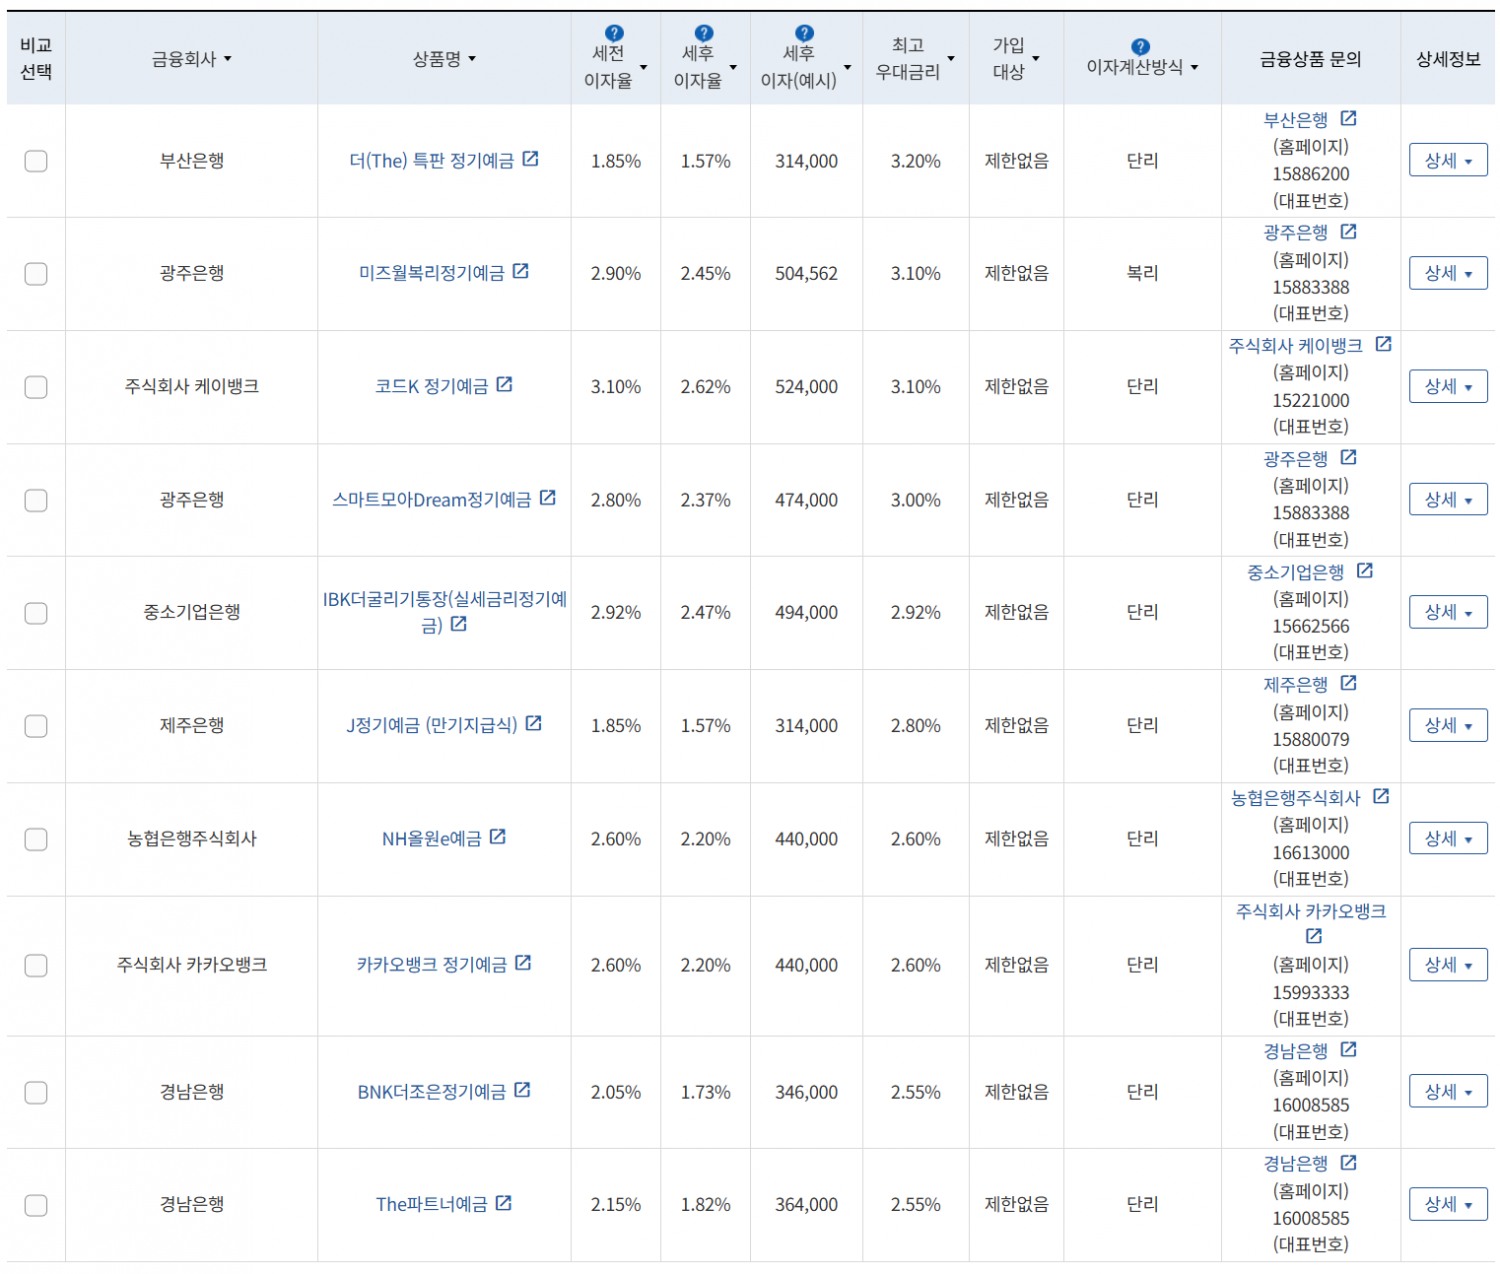Screen dimensions: 1500x1274
Task: Check compare box for The파트너예금 row
Action: point(36,1206)
